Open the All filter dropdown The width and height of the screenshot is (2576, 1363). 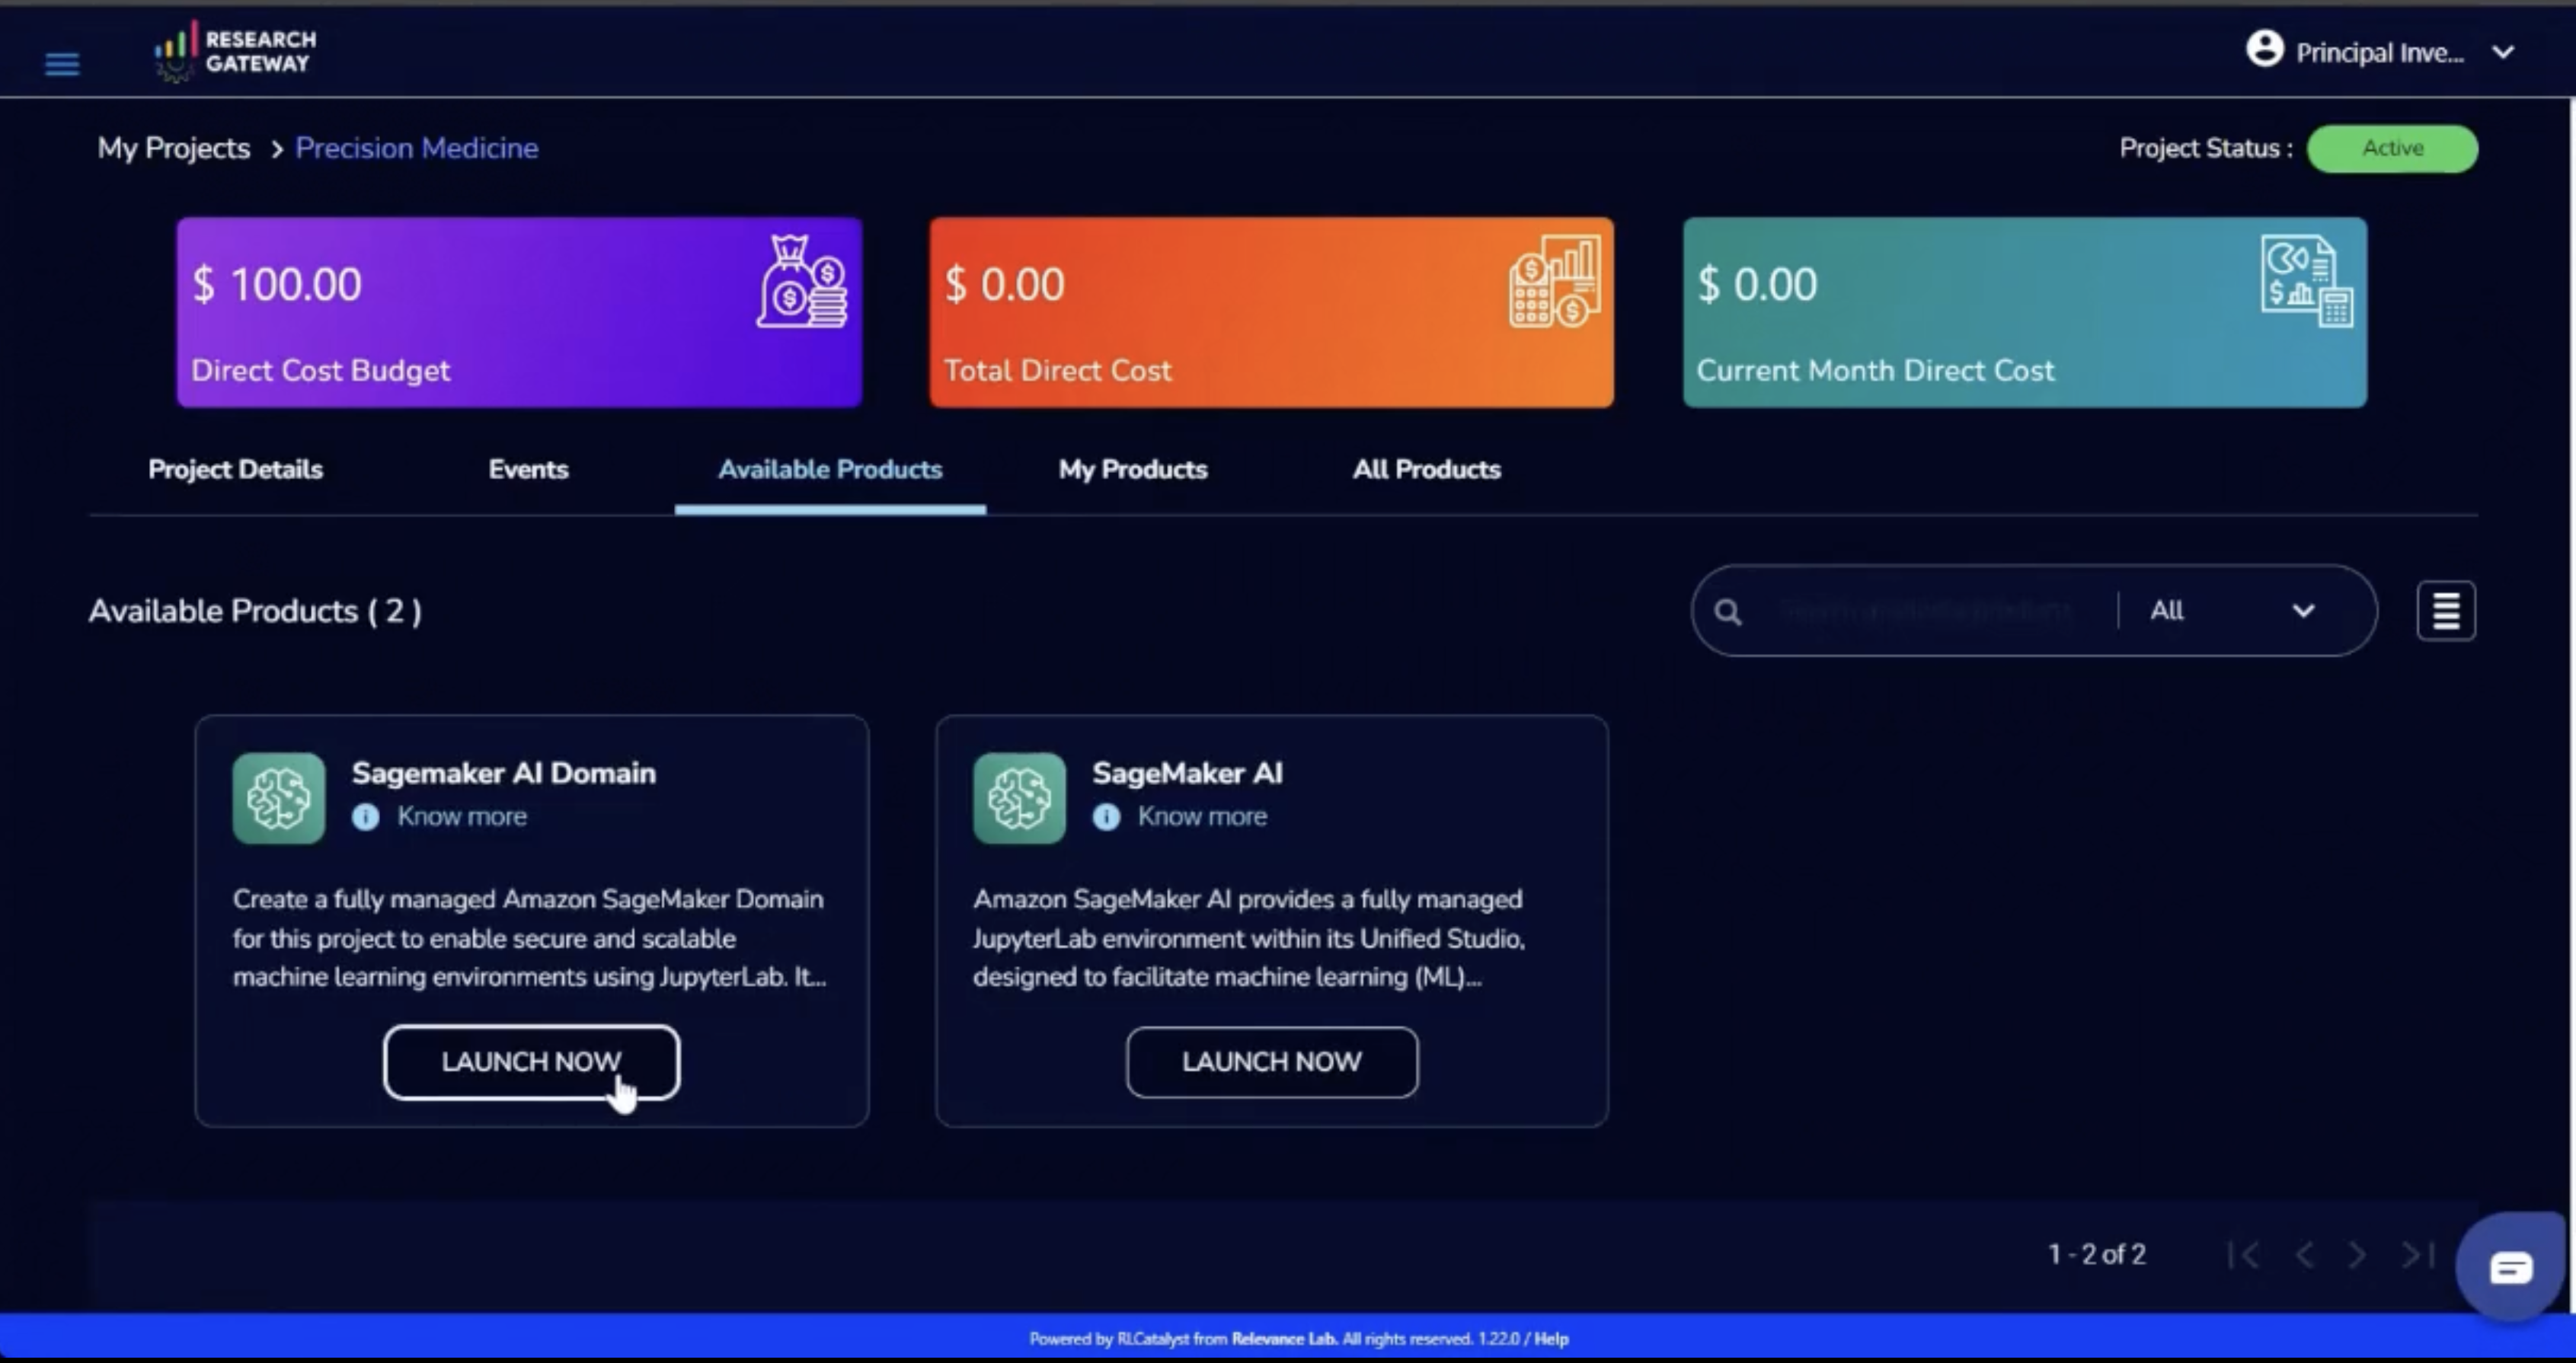[x=2232, y=611]
